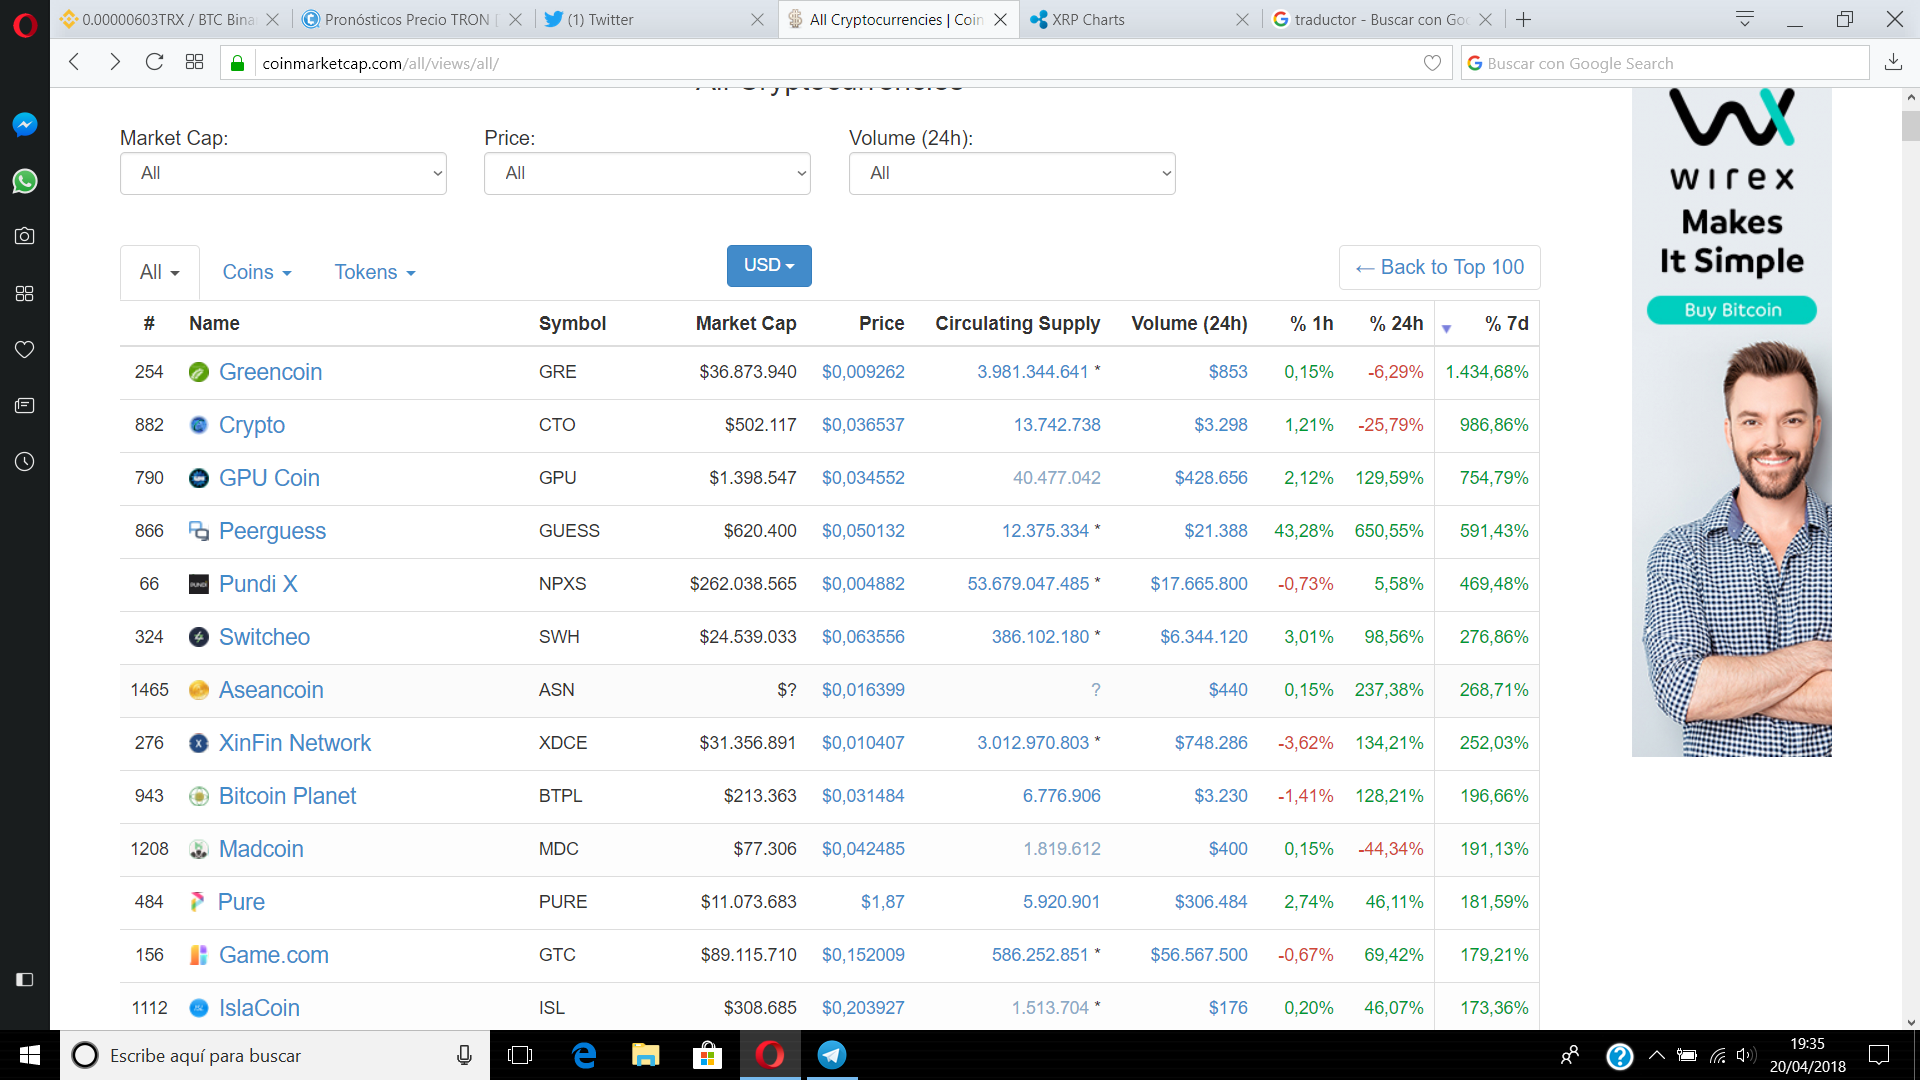Open Telegram from the taskbar
1920x1080 pixels.
click(832, 1055)
